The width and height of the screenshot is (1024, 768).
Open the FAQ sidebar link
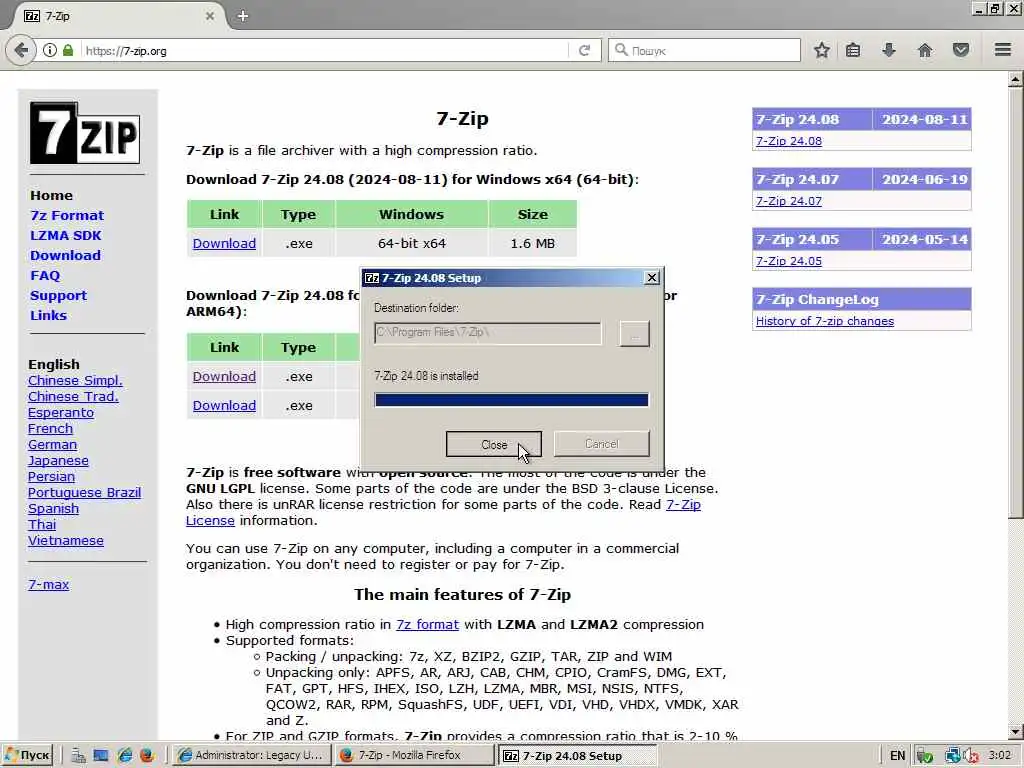pyautogui.click(x=45, y=276)
